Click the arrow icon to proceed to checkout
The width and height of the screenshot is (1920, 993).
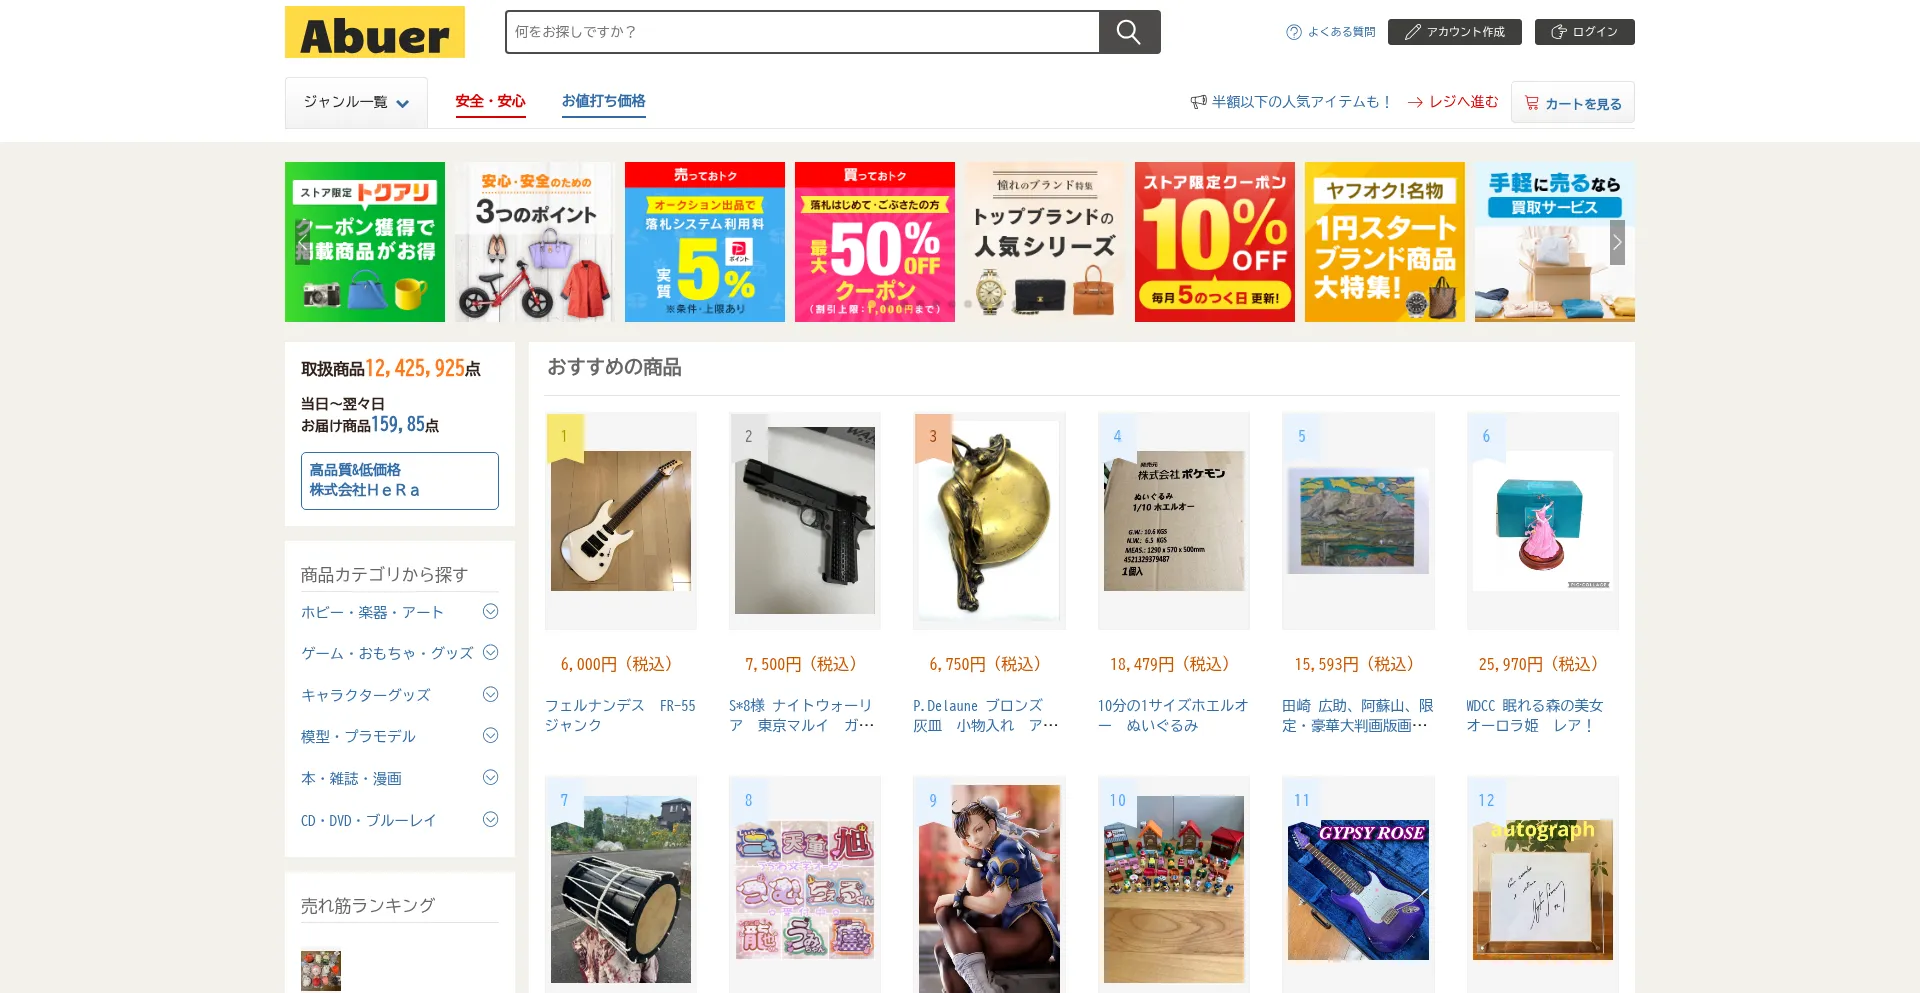pos(1415,102)
